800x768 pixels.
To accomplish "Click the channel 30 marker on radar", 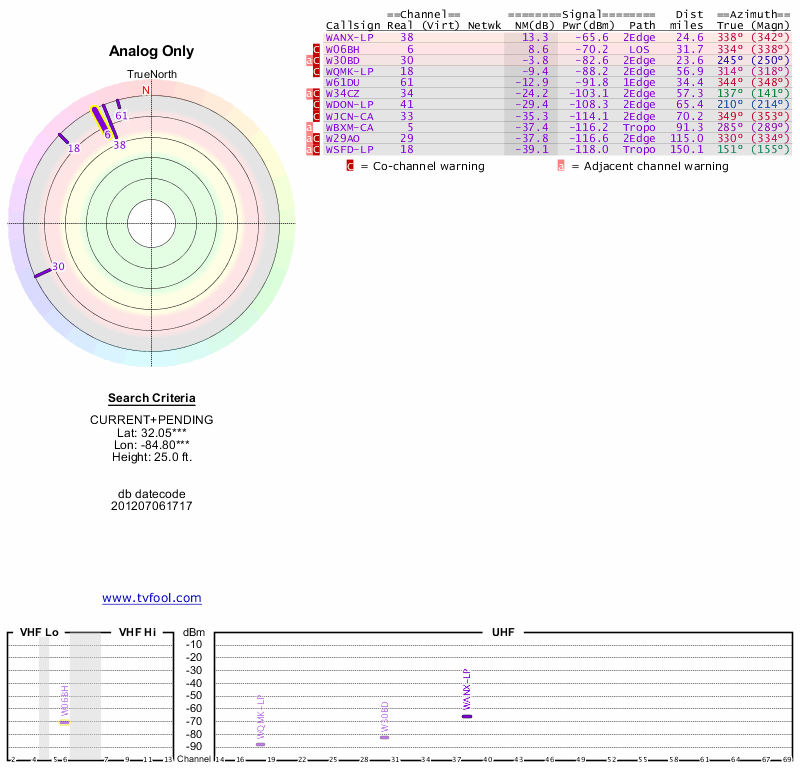I will 43,273.
